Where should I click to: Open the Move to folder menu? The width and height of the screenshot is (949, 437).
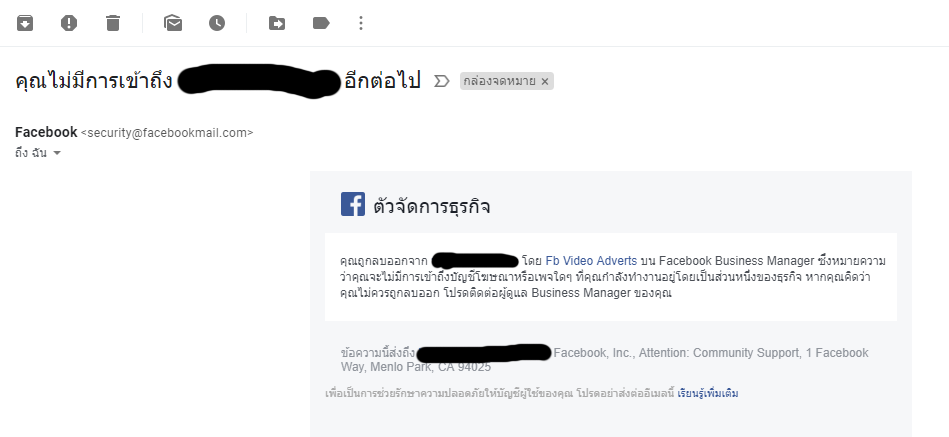(x=277, y=23)
